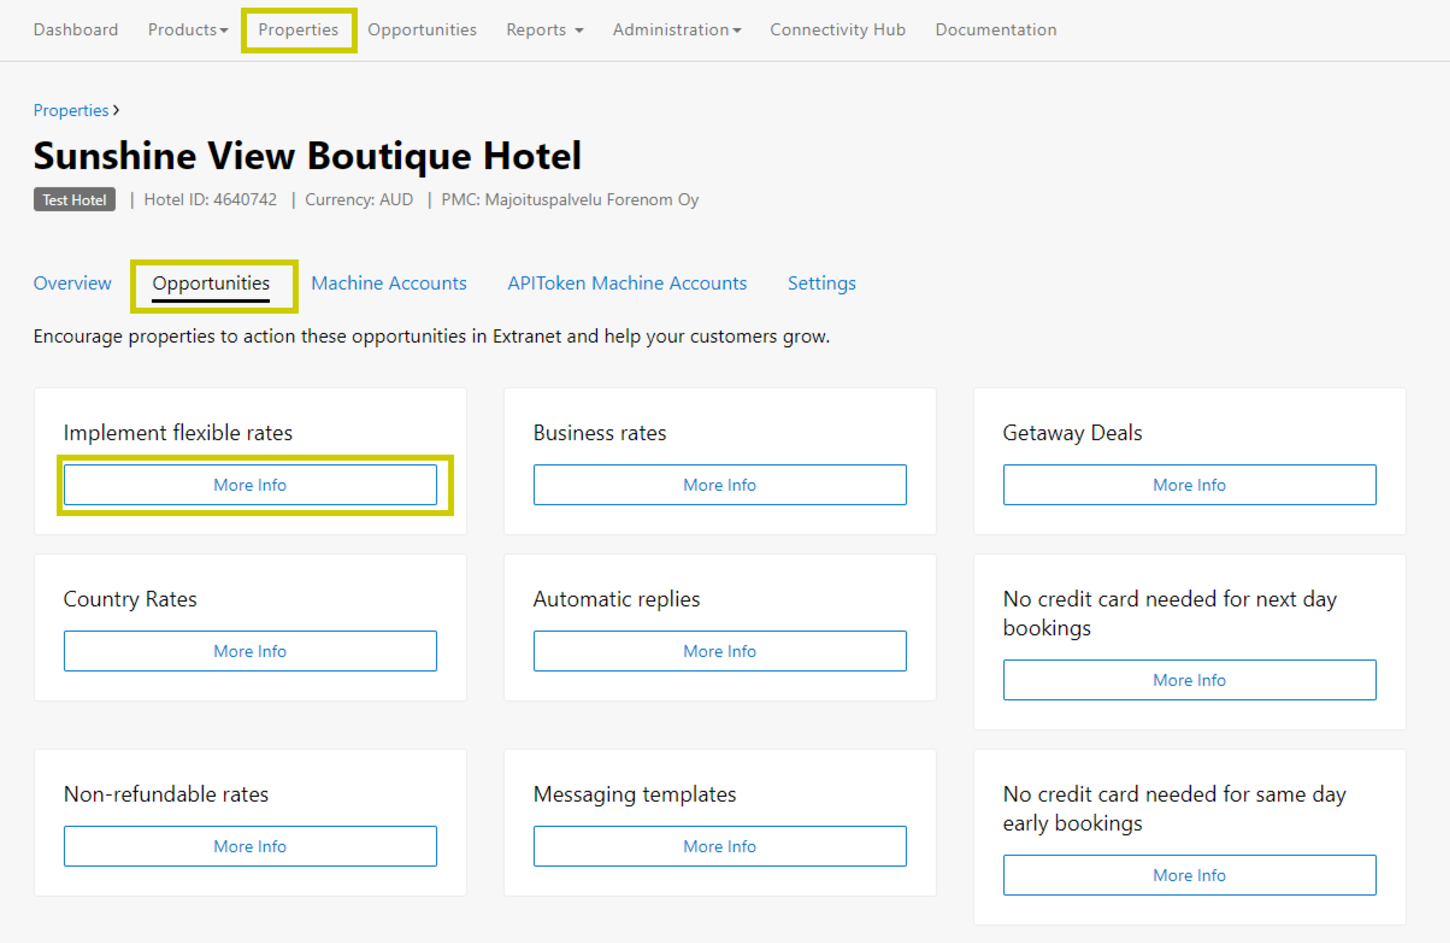Open More Info for Getaway Deals
This screenshot has height=943, width=1450.
coord(1189,485)
